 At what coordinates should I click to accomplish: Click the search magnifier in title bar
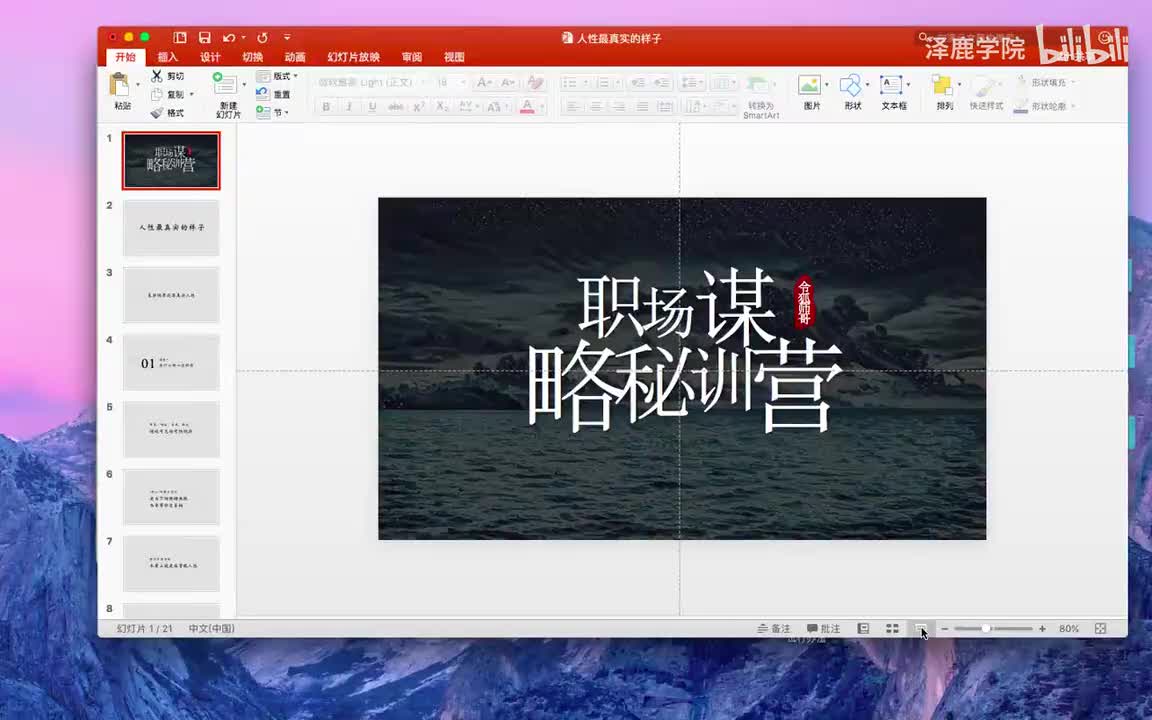[x=923, y=37]
